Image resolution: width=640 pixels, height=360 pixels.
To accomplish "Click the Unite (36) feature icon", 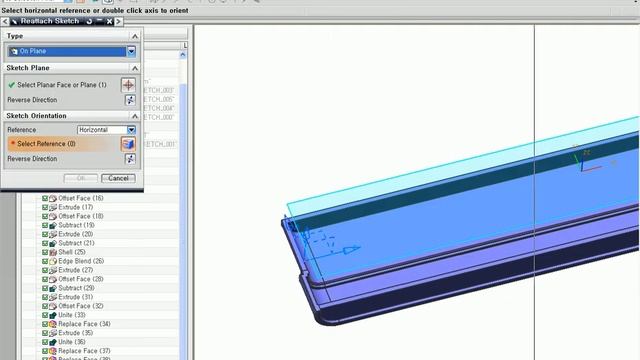I will click(53, 342).
